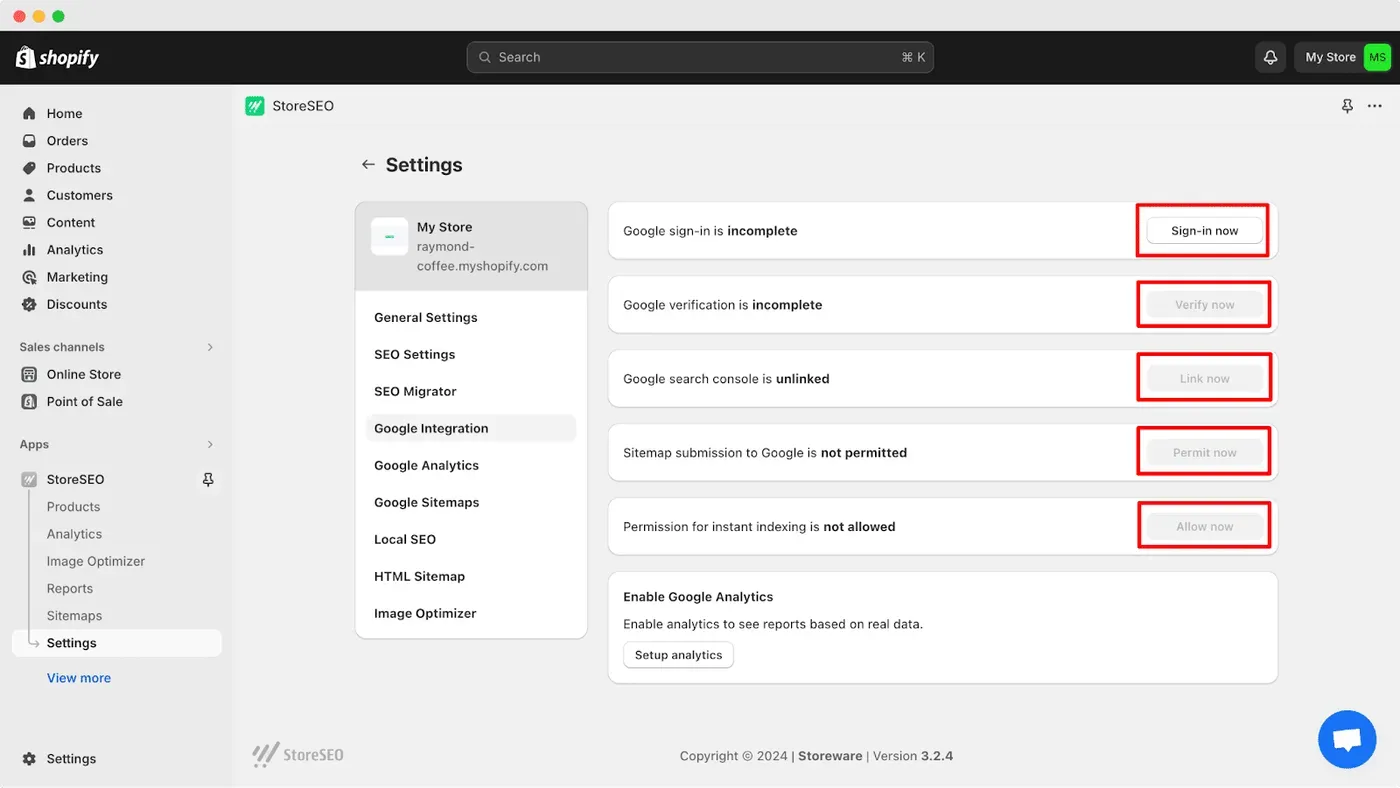Select the SEO Migrator tab

(471, 391)
